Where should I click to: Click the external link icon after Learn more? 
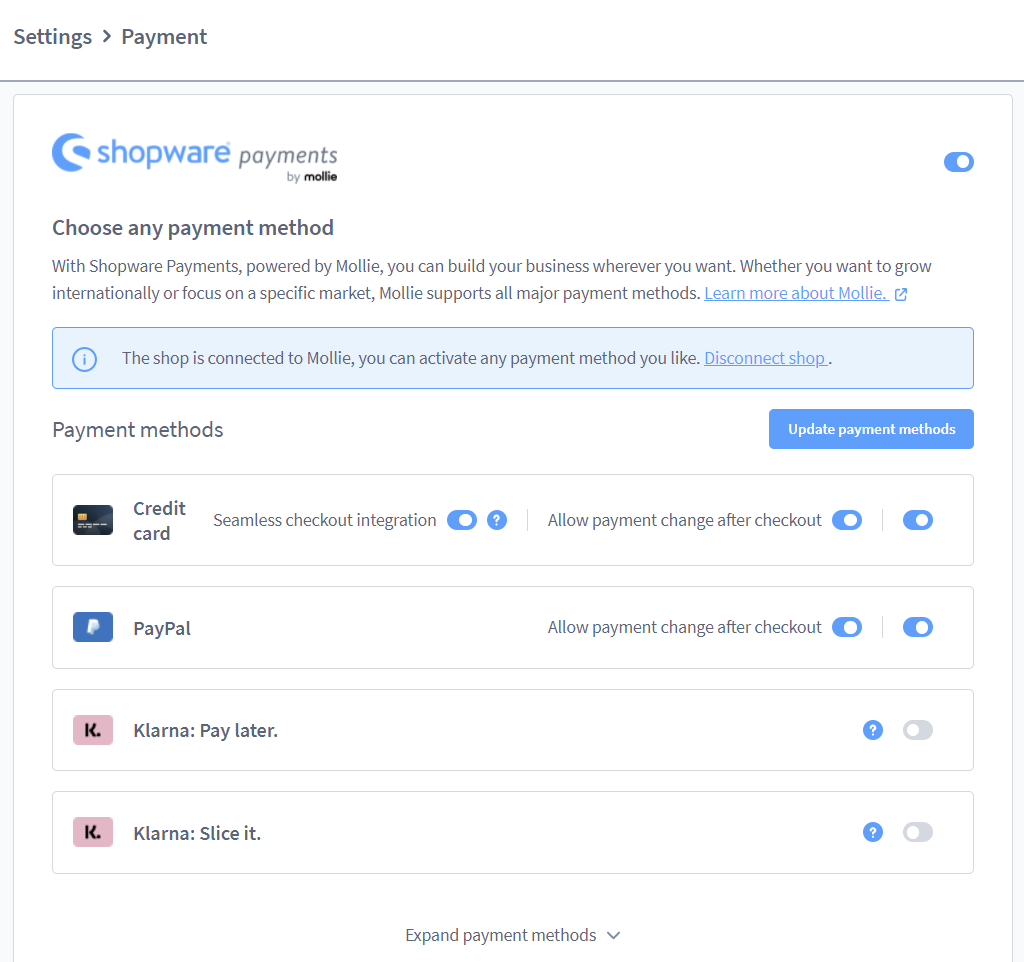click(x=900, y=293)
